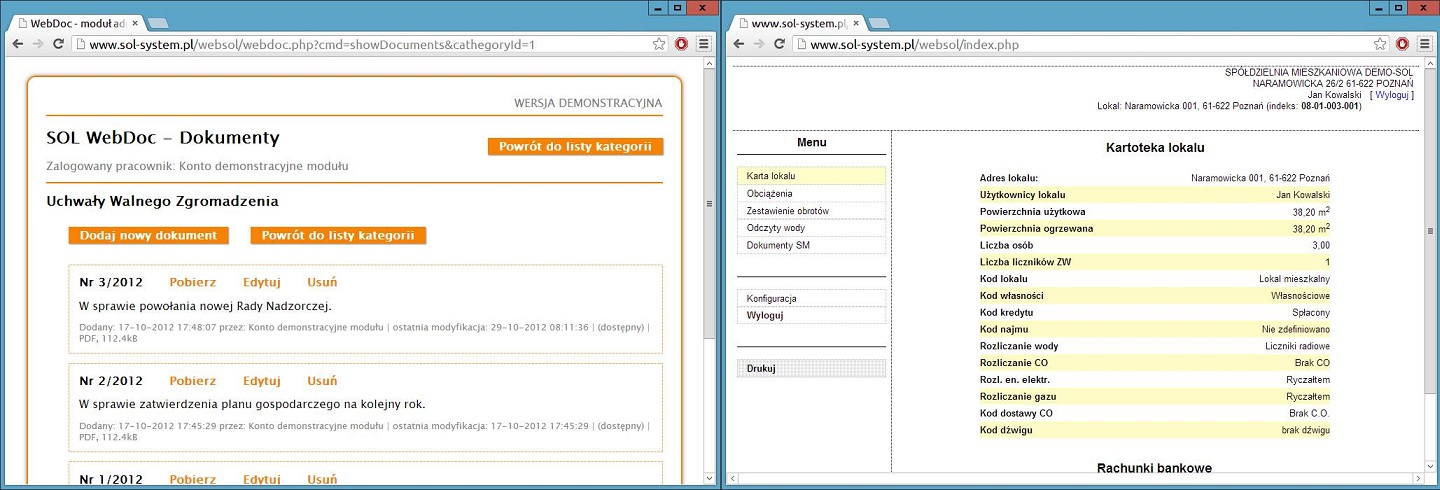The width and height of the screenshot is (1440, 490).
Task: Open Chrome menu in WebDoc window
Action: 703,44
